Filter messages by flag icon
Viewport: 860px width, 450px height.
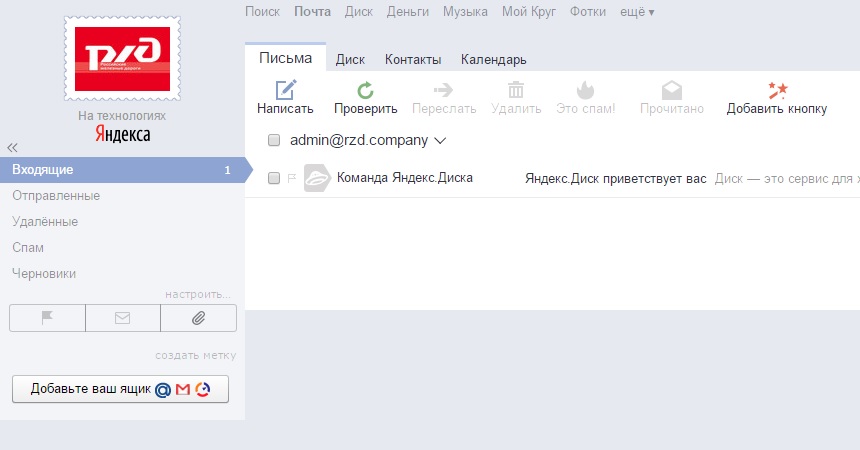point(47,318)
